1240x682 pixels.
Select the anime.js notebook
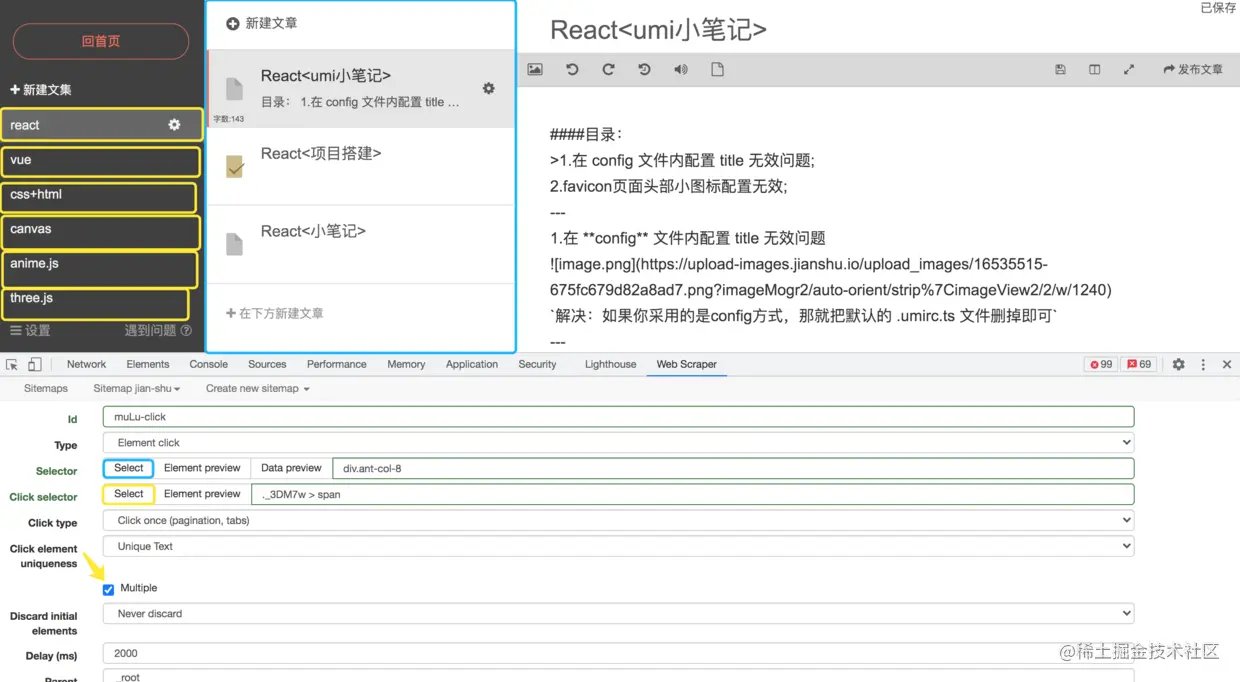coord(99,267)
